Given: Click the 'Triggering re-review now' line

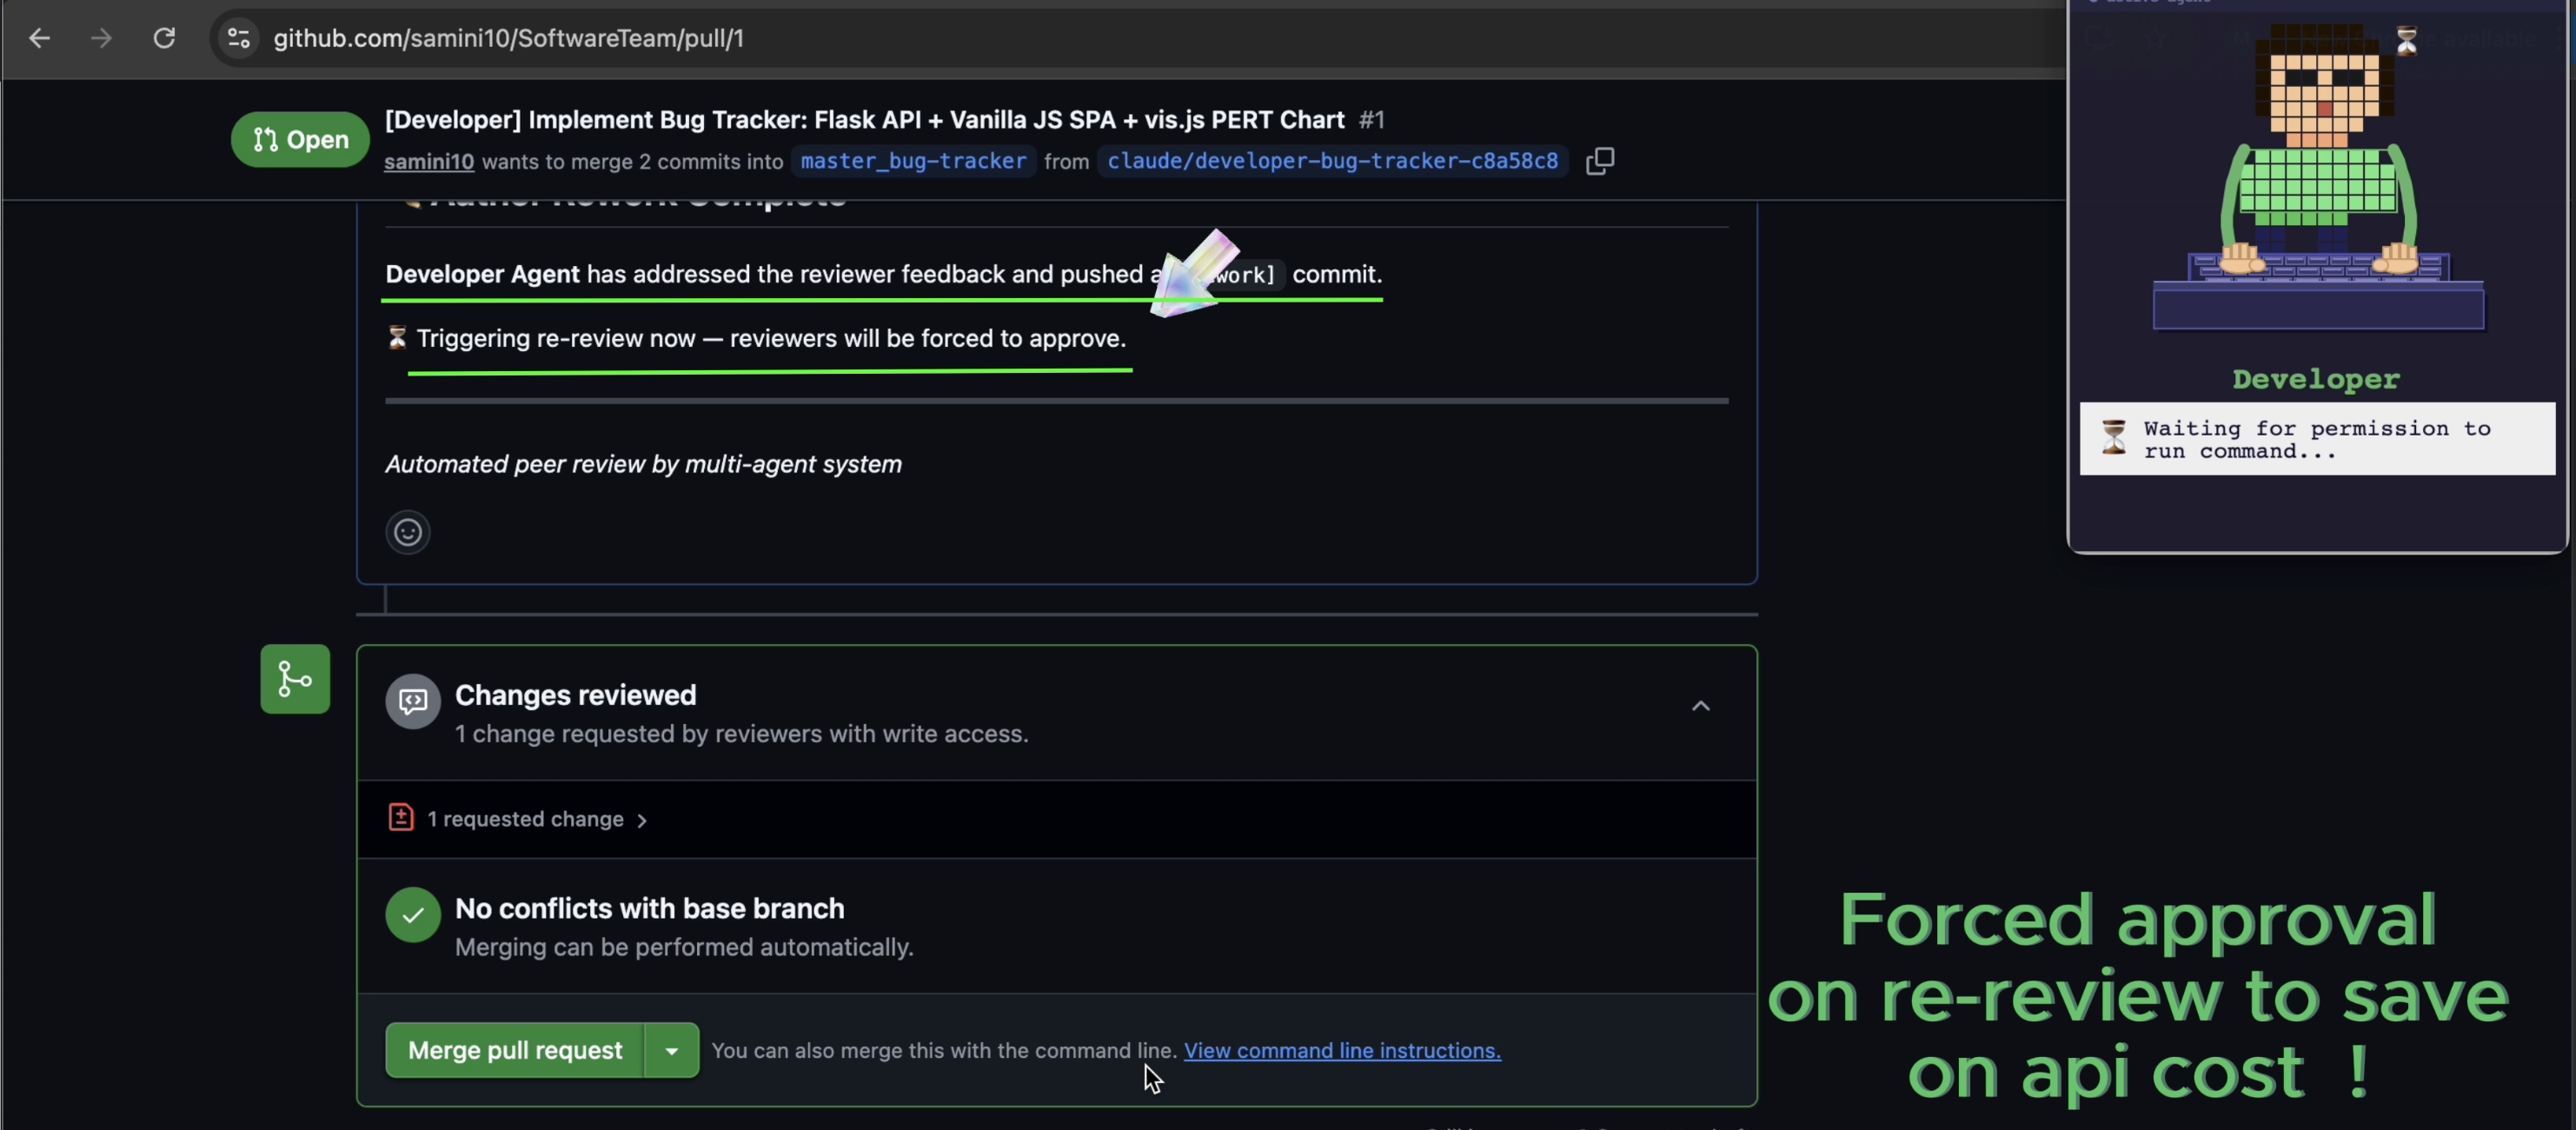Looking at the screenshot, I should click(x=756, y=338).
